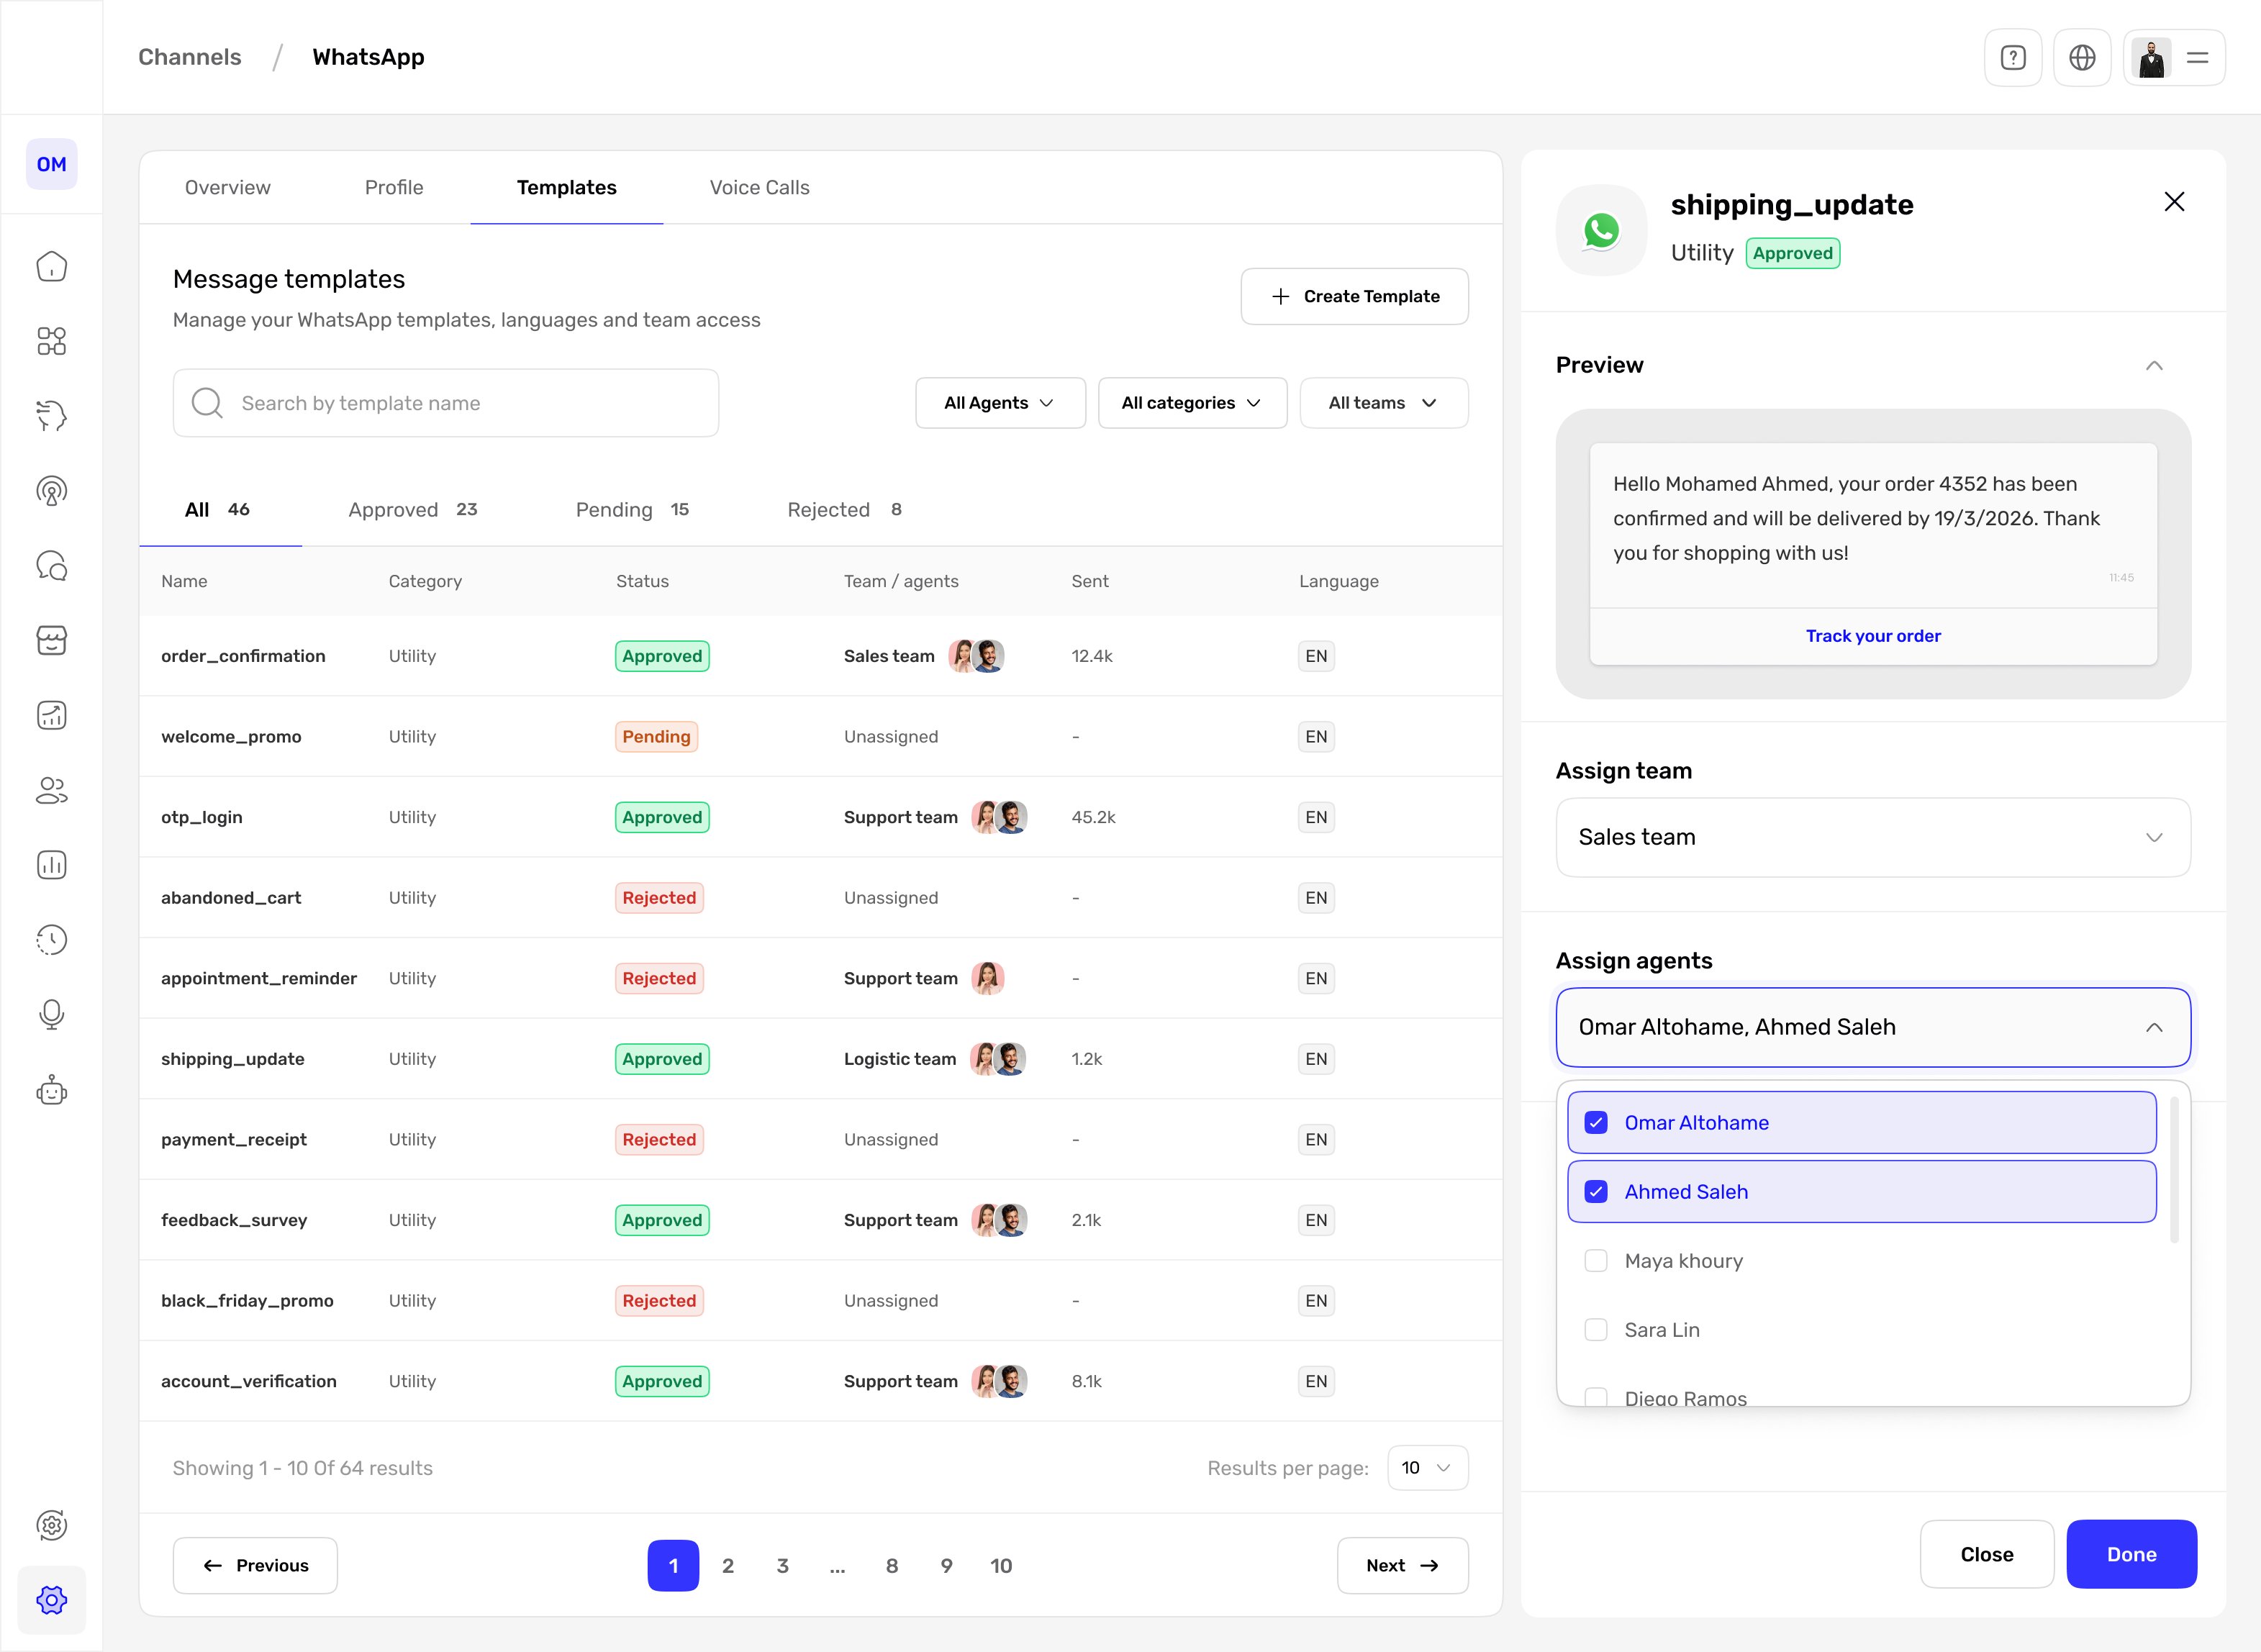Click the agent avatar for appointment_reminder
The height and width of the screenshot is (1652, 2261).
coord(987,978)
